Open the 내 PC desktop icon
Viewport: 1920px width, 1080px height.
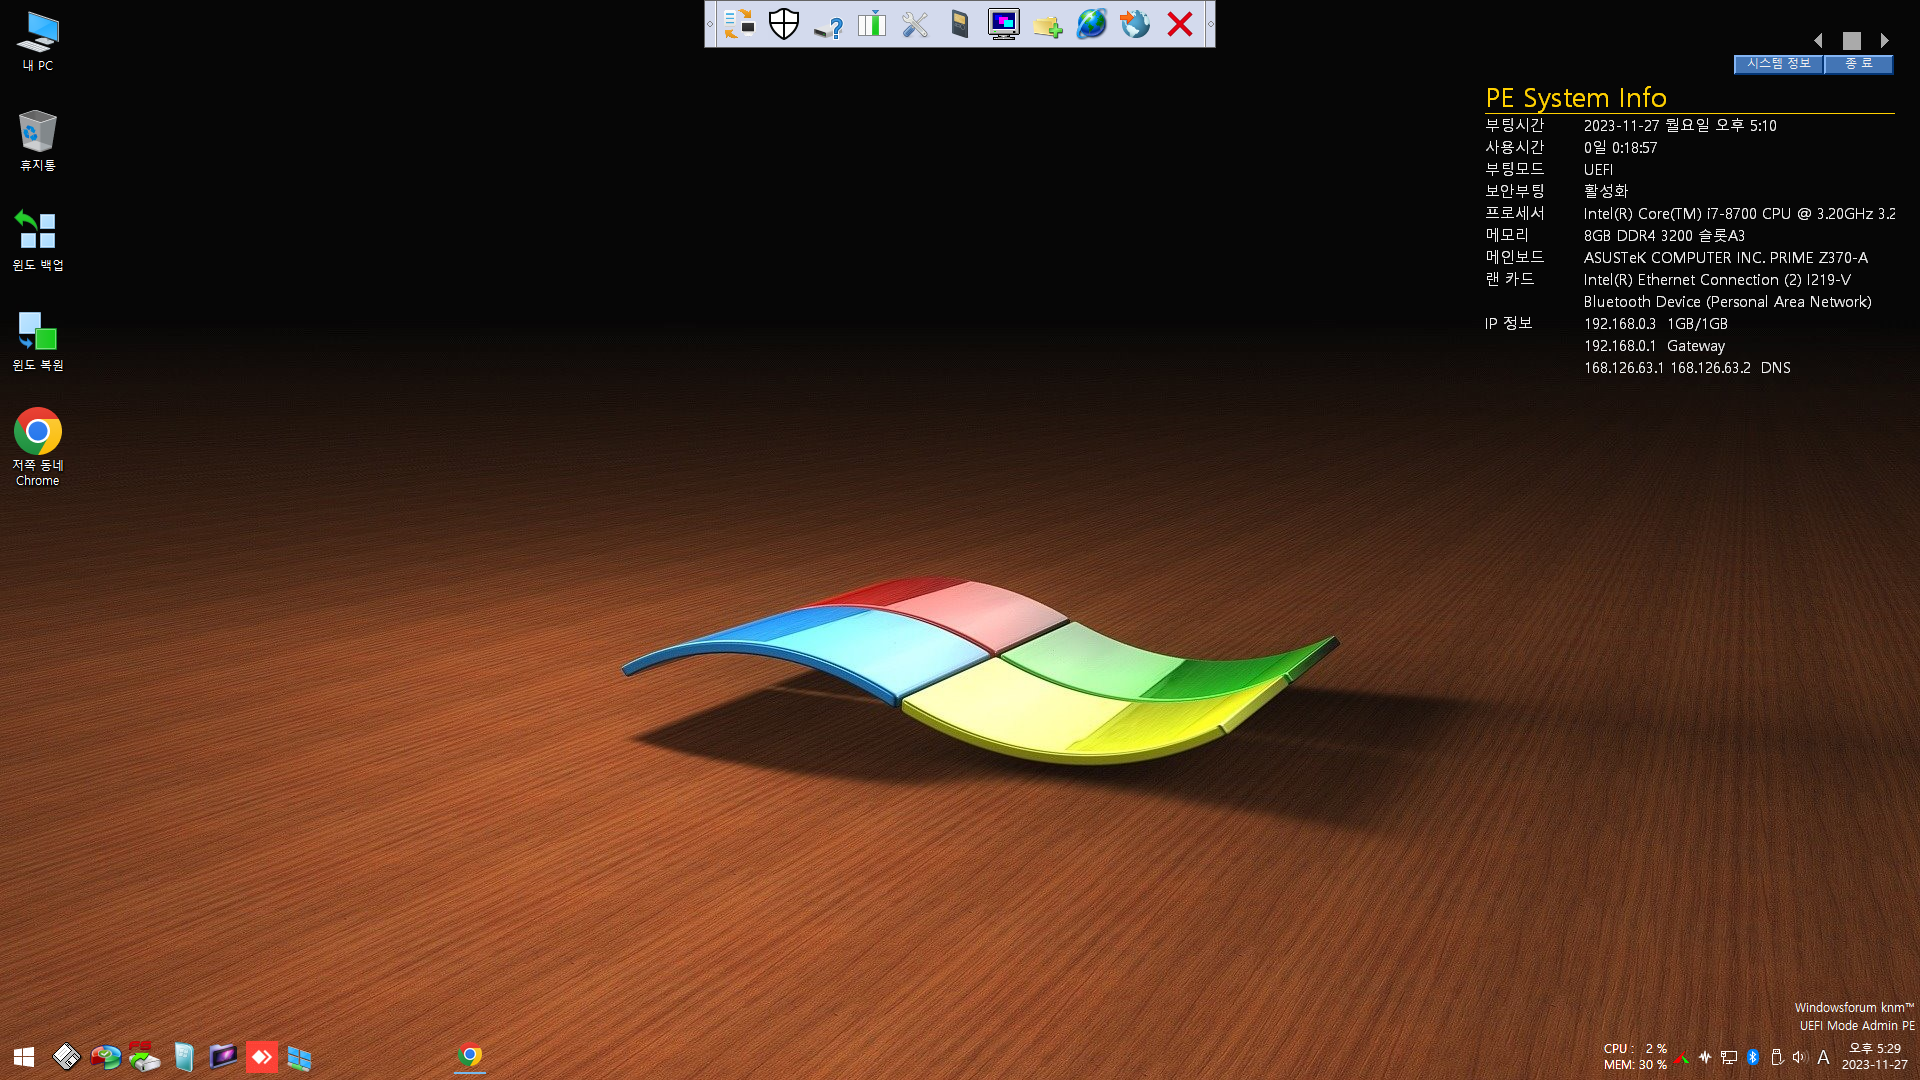pos(38,41)
